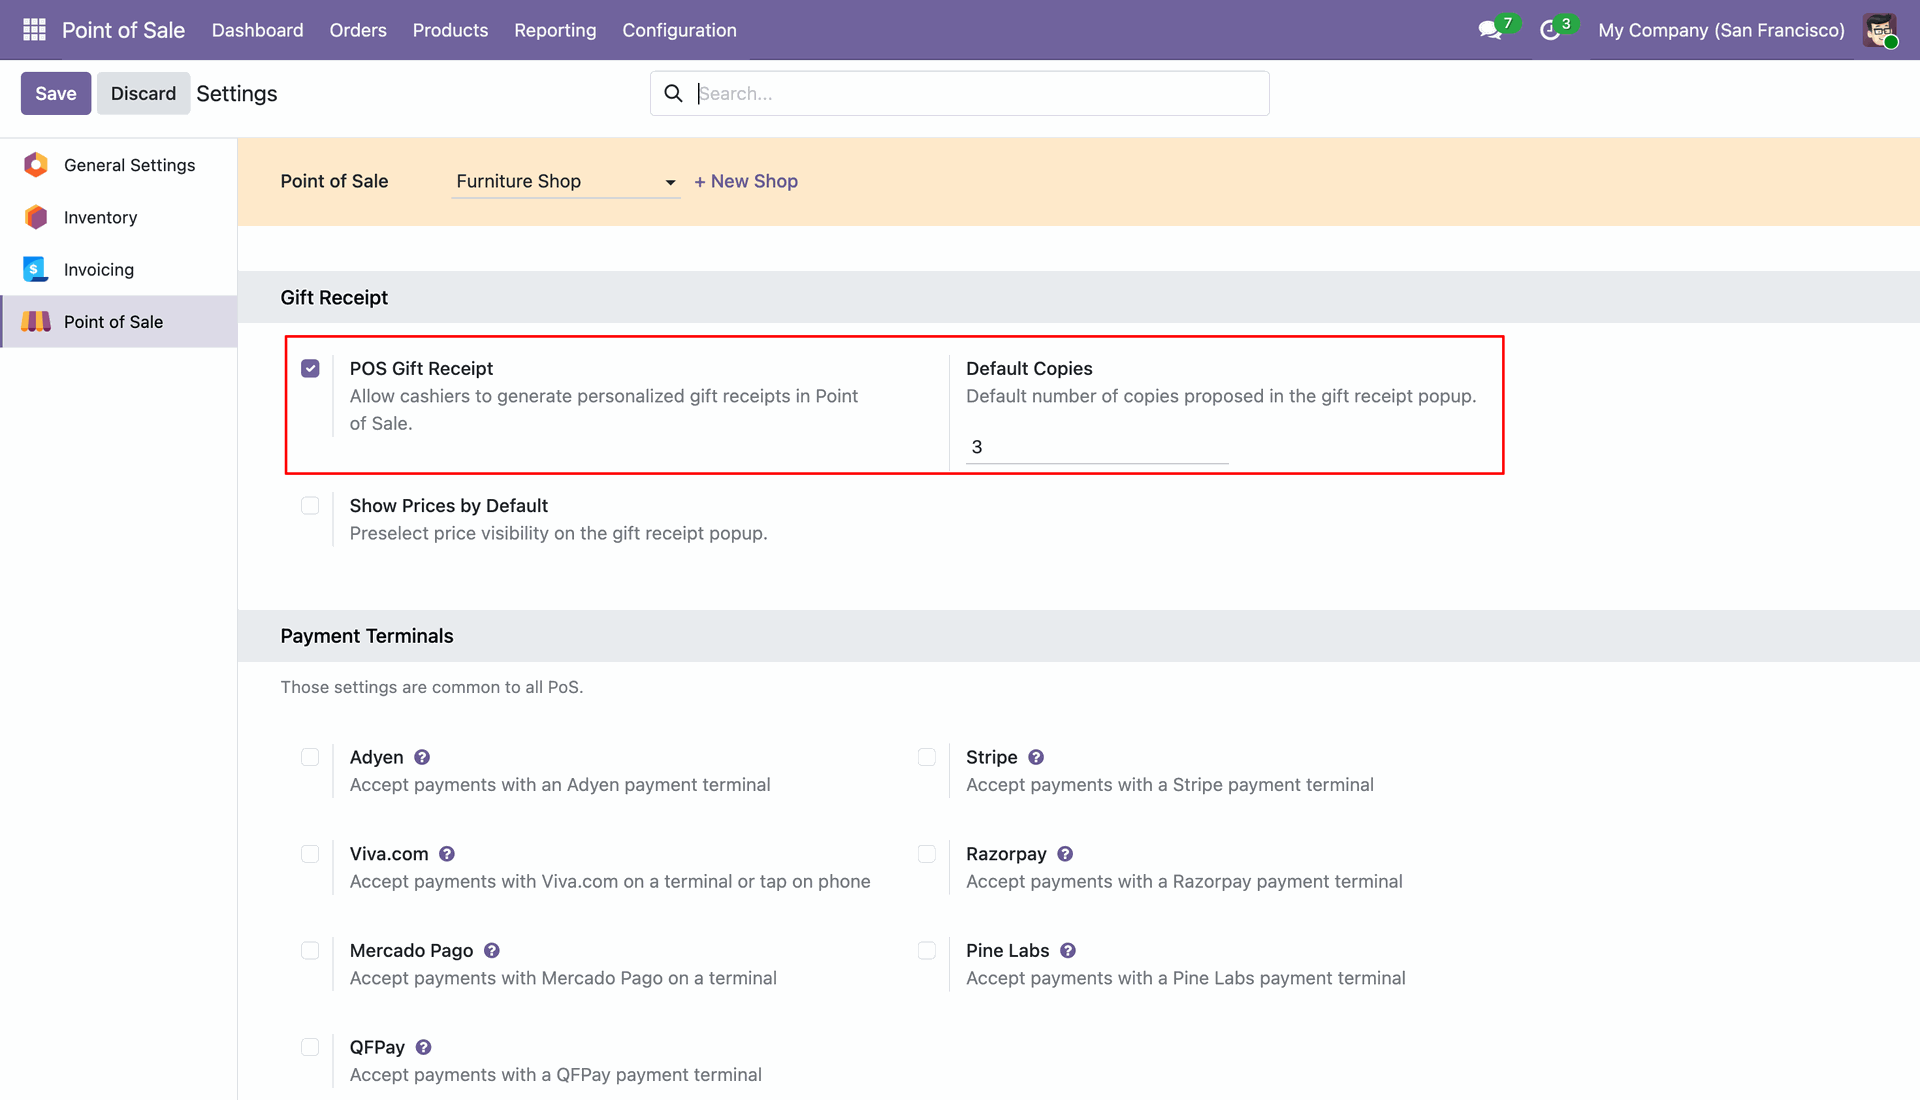Open the conversations chat bubble icon
Screen dimensions: 1920x1100
(x=1490, y=30)
